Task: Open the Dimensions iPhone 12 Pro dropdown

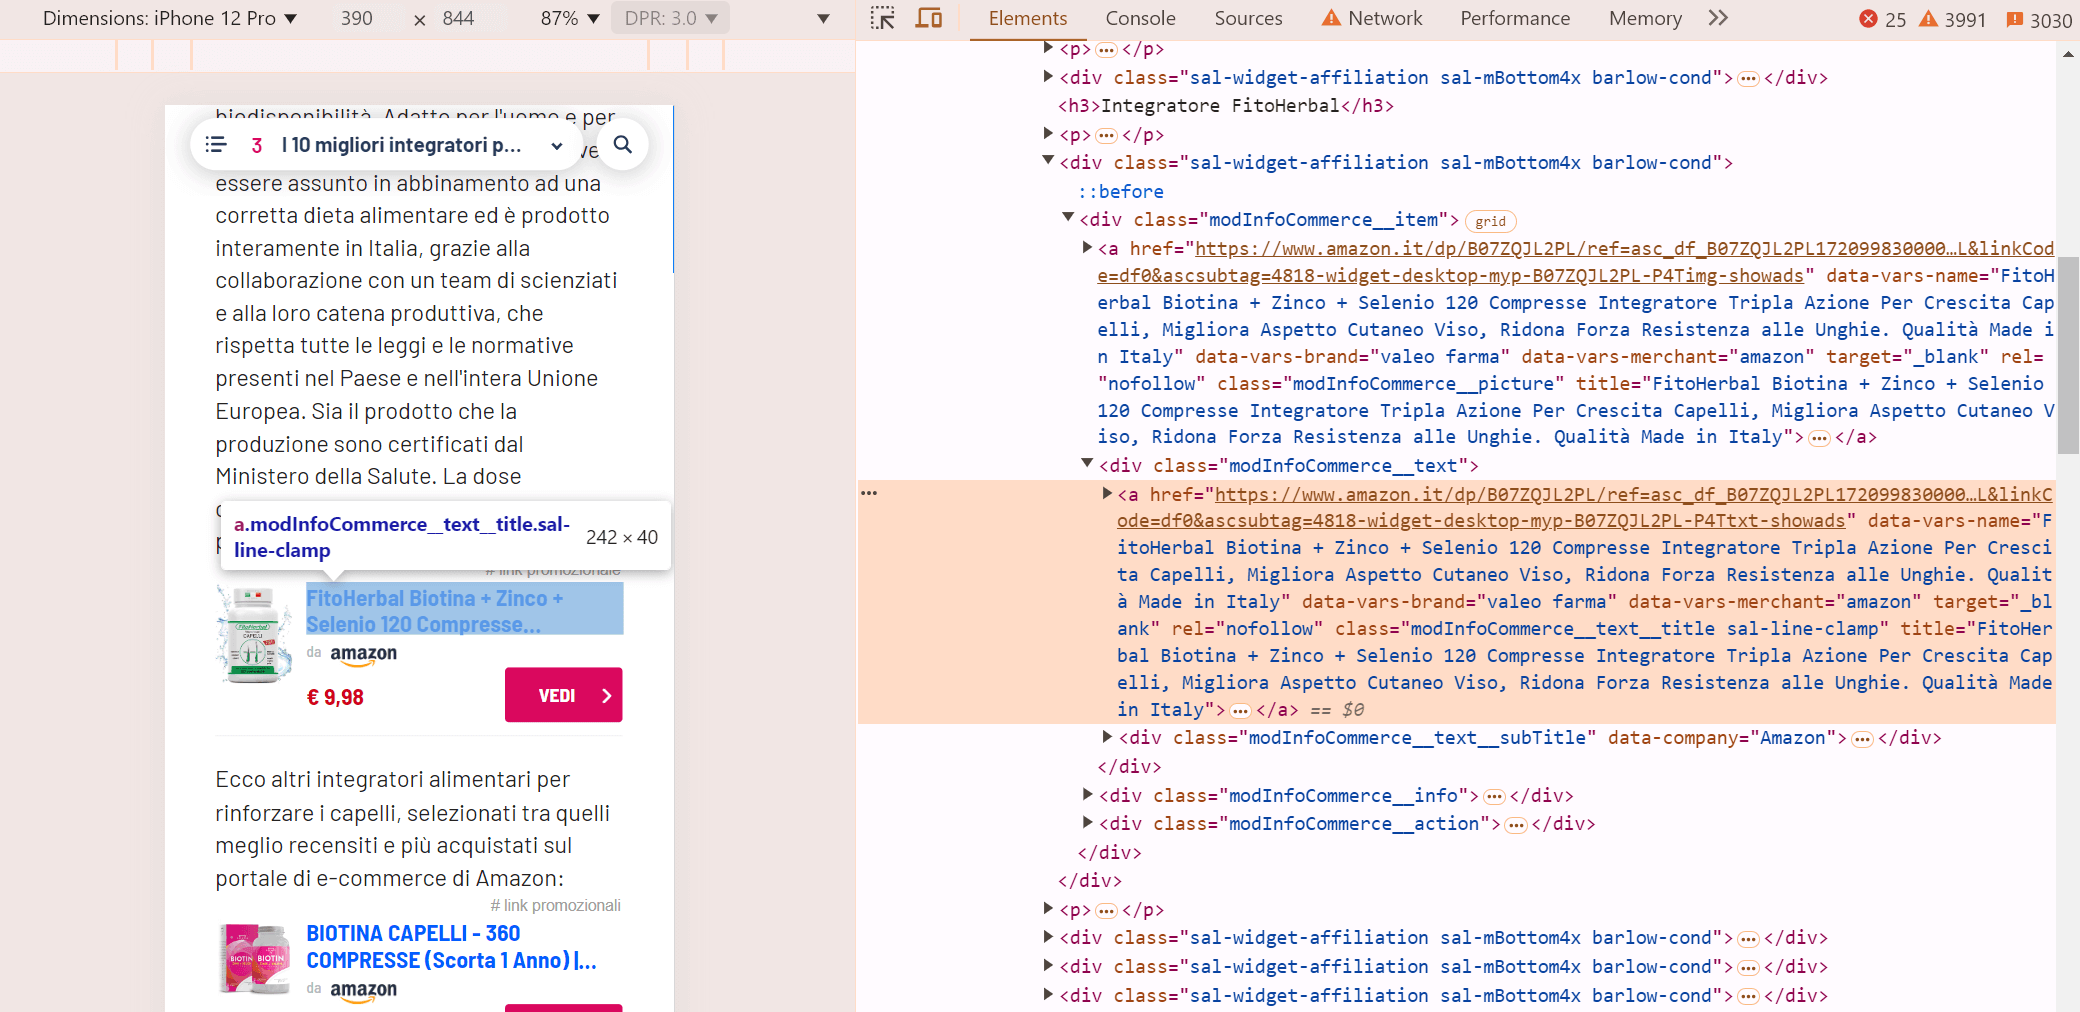Action: tap(170, 18)
